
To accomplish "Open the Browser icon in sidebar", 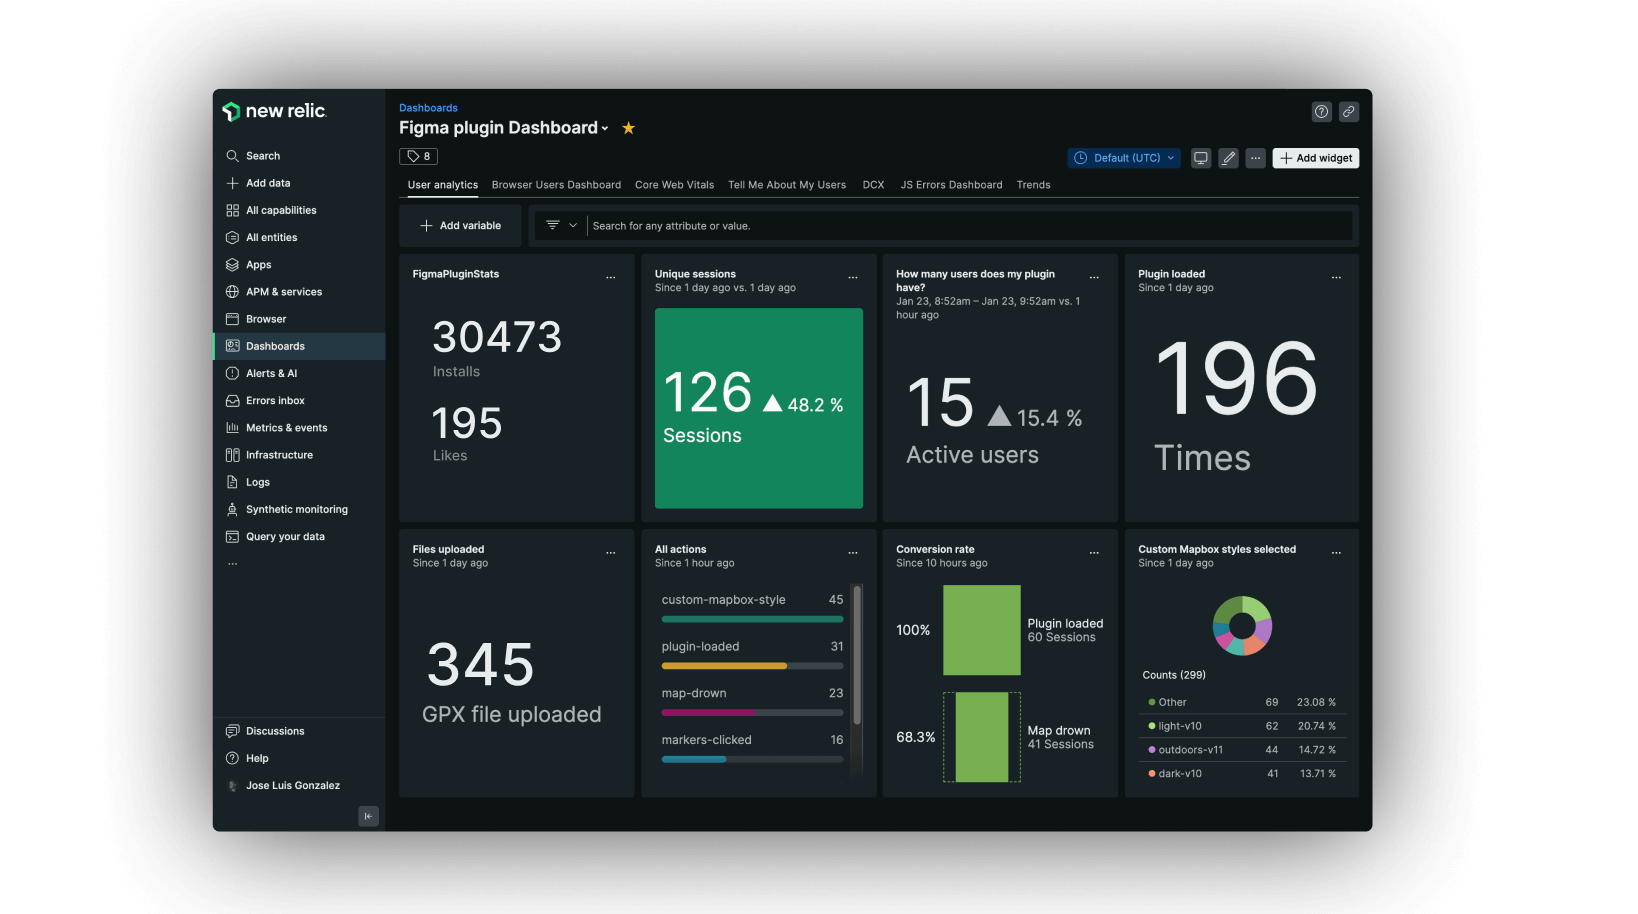I will point(232,319).
